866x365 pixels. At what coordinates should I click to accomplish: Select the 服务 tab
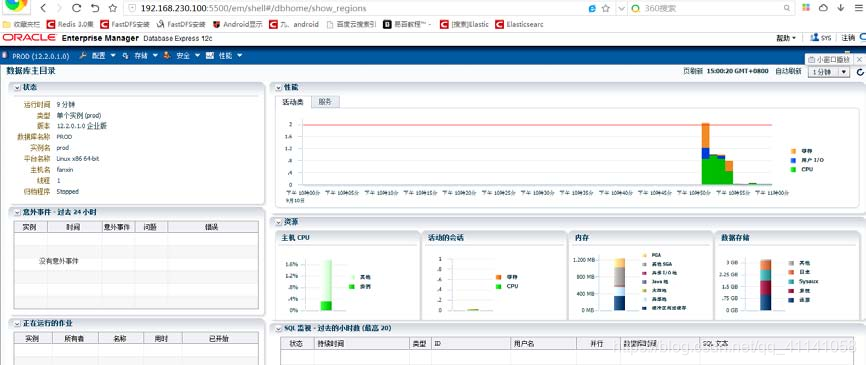[x=325, y=102]
